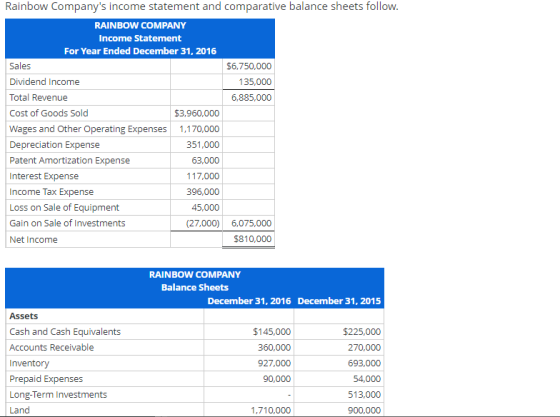Click the interest expense value 117,000
The width and height of the screenshot is (560, 417).
[203, 176]
